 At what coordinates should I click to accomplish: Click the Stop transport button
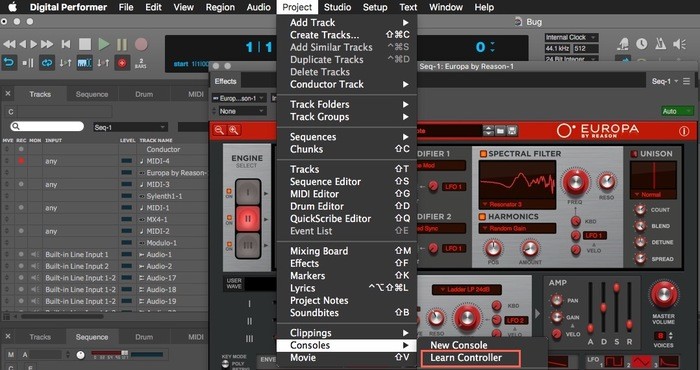[x=85, y=44]
